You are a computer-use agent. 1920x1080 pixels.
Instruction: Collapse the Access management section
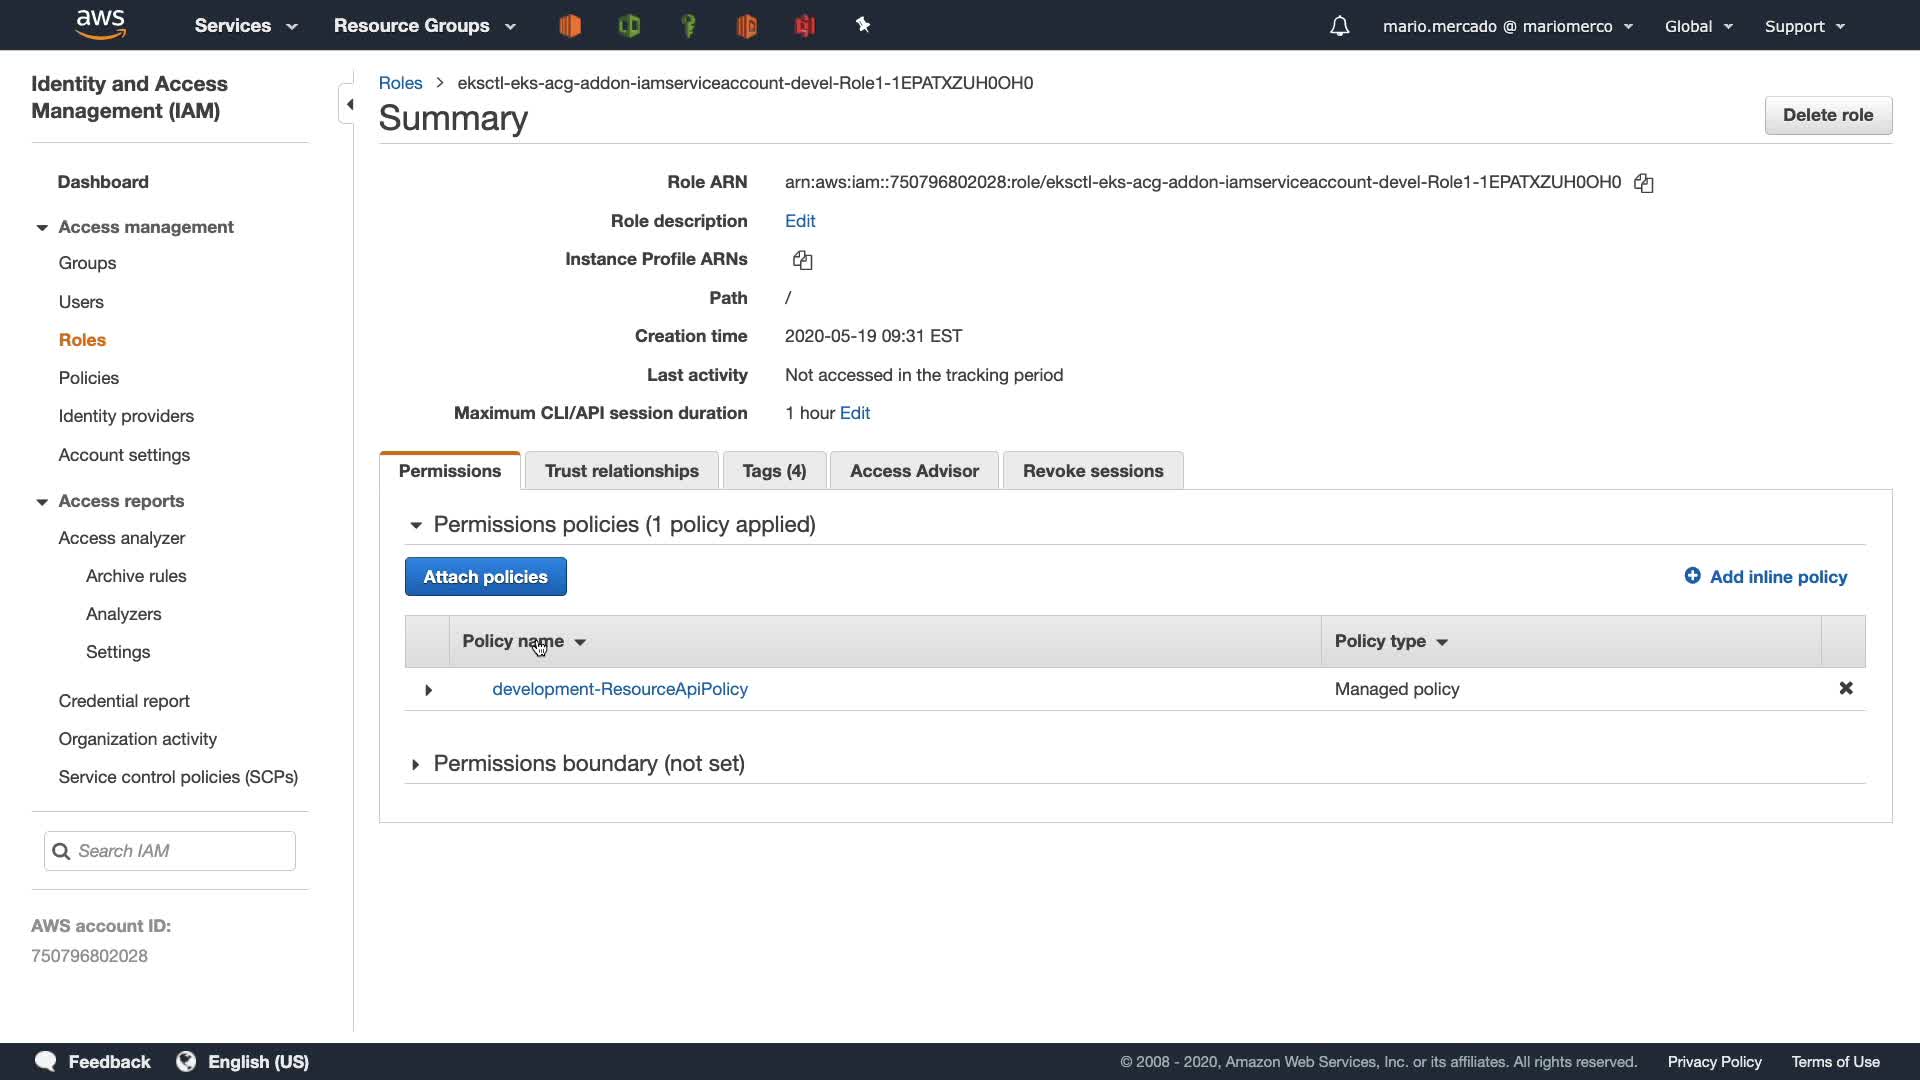point(42,228)
